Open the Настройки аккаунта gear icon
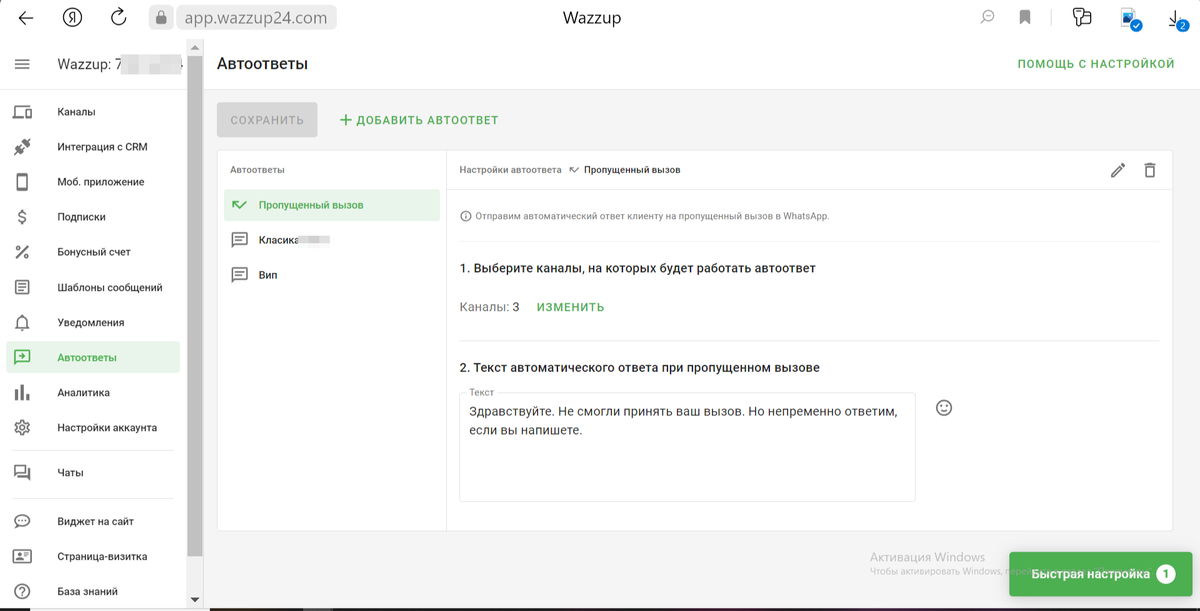Image resolution: width=1200 pixels, height=611 pixels. (22, 427)
